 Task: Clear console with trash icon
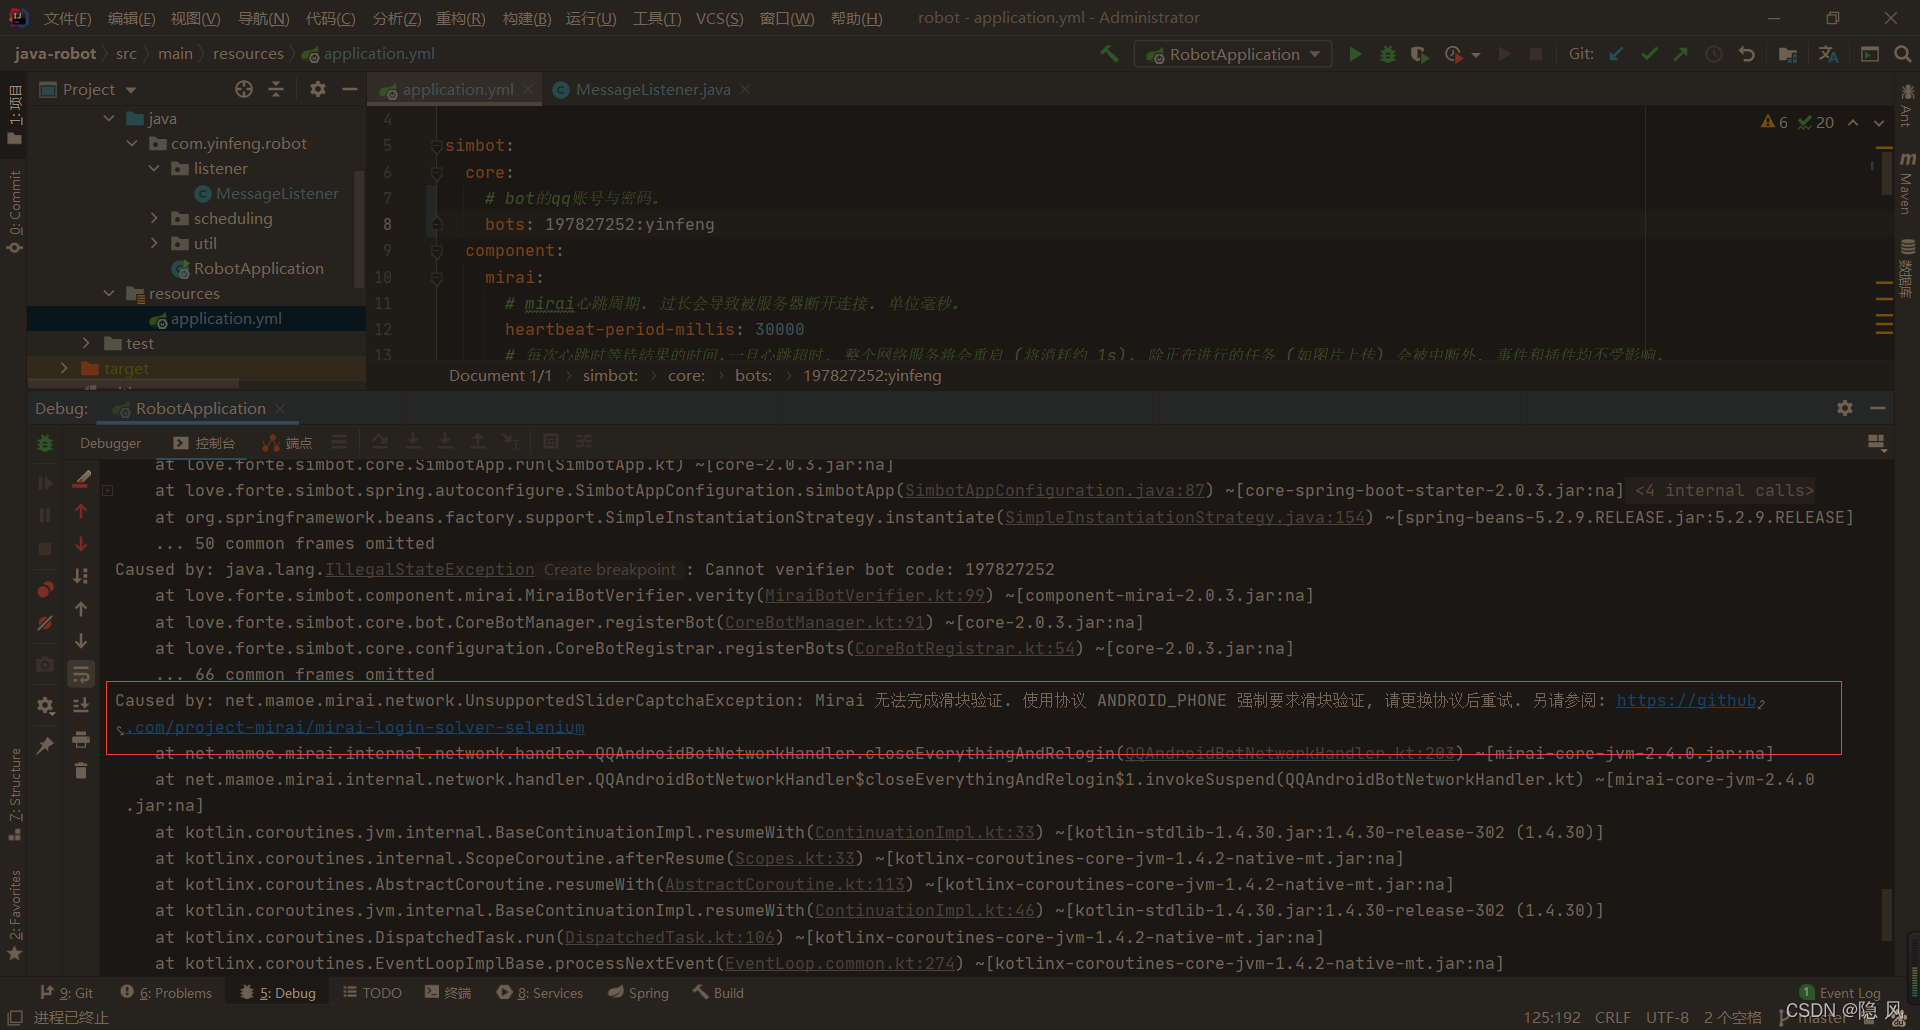(81, 770)
